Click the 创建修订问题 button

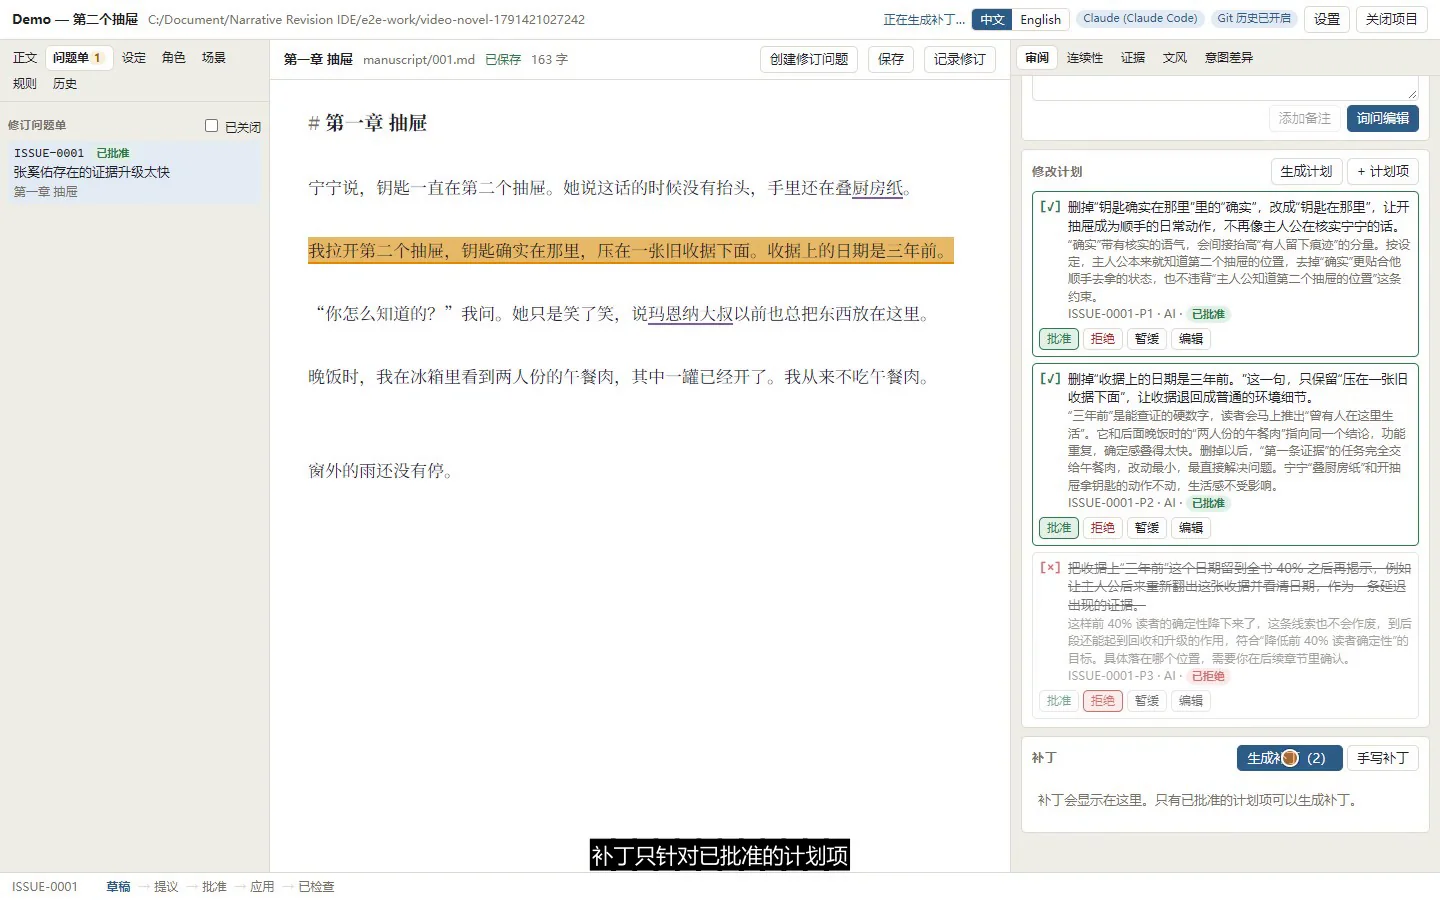coord(809,59)
